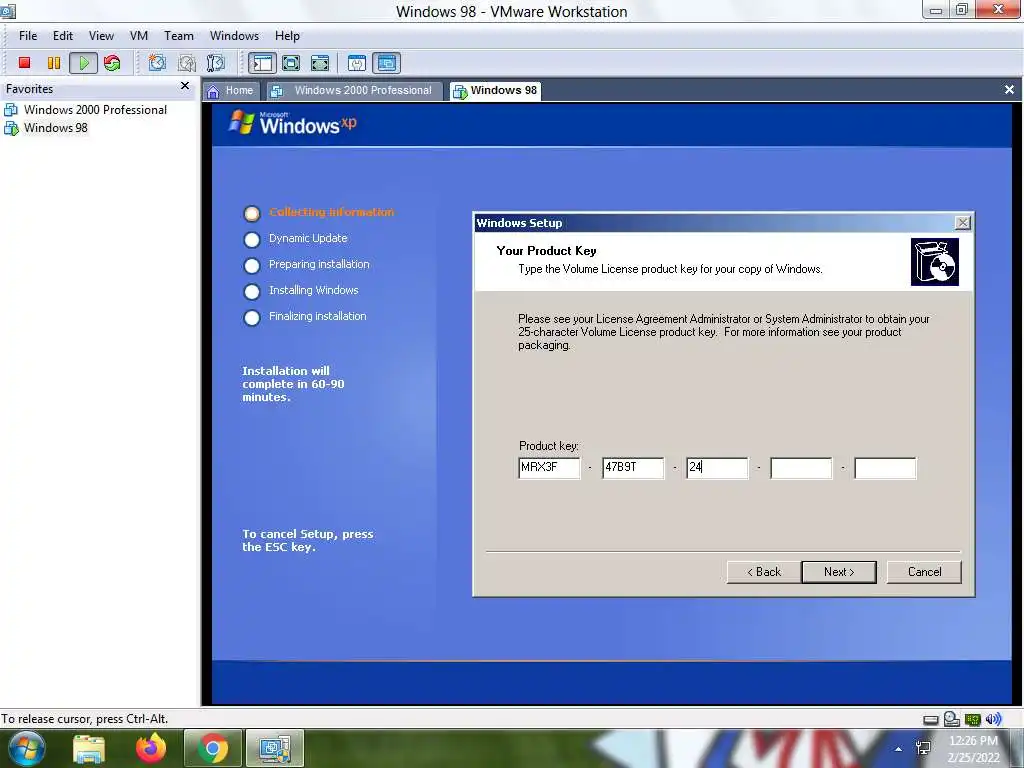Click the fifth empty product key field

tap(886, 468)
